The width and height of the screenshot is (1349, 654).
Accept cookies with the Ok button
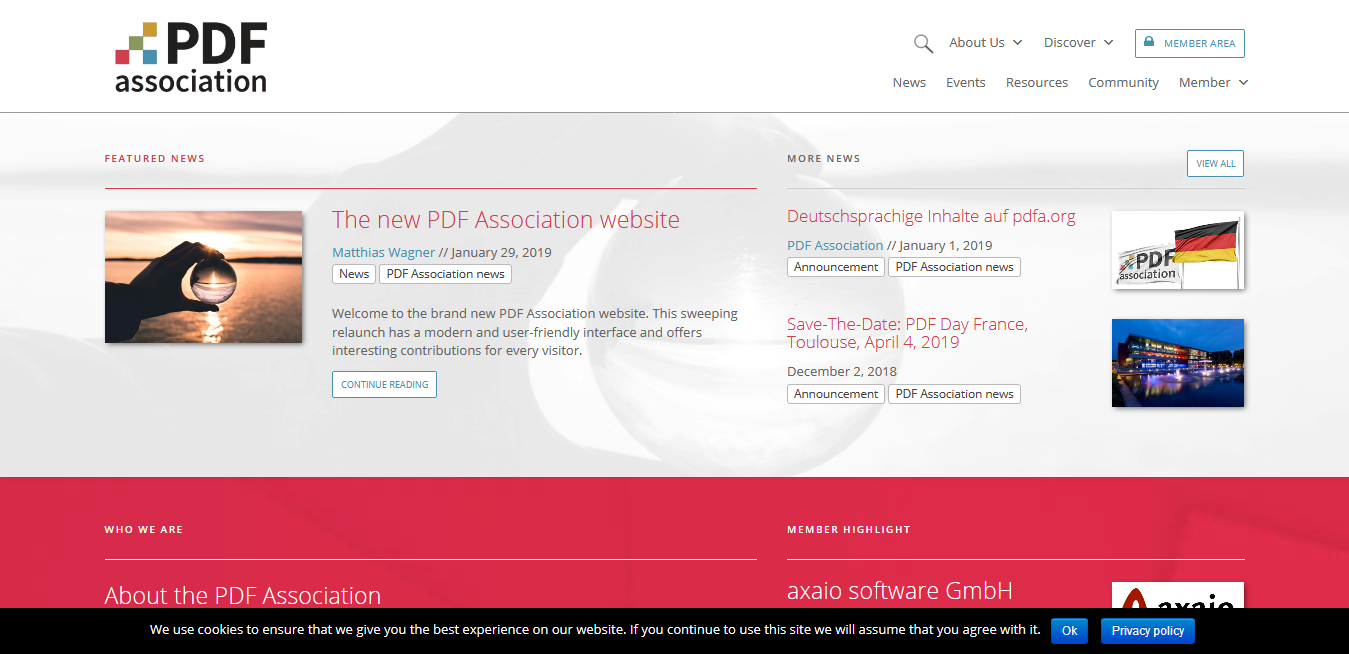[x=1069, y=631]
